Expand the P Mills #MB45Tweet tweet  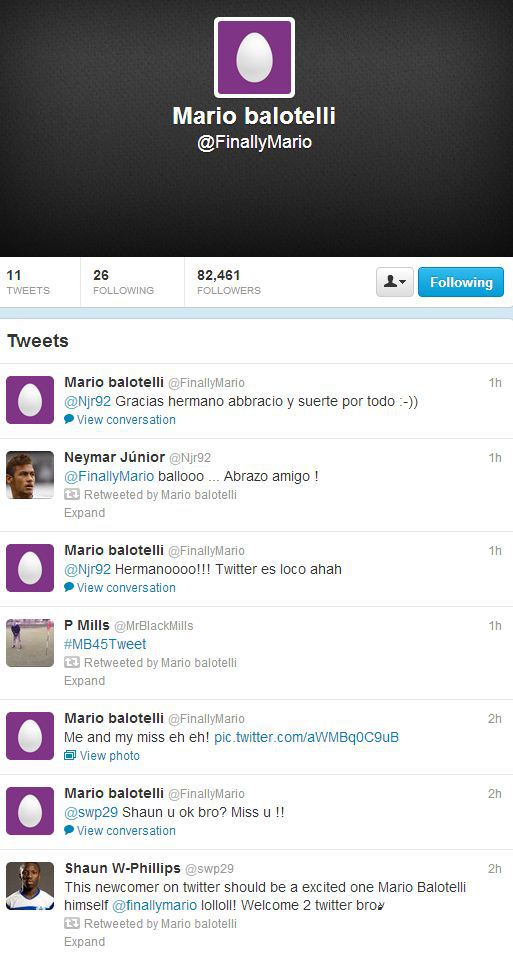click(84, 681)
